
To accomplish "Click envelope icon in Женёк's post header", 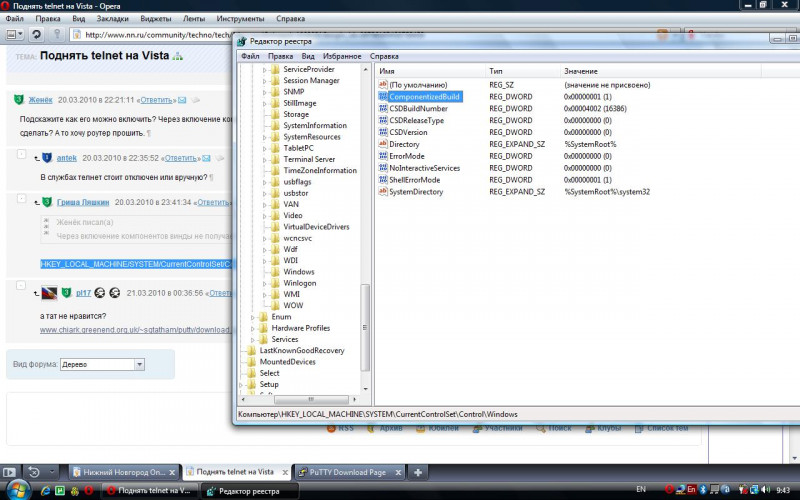I will coord(182,100).
